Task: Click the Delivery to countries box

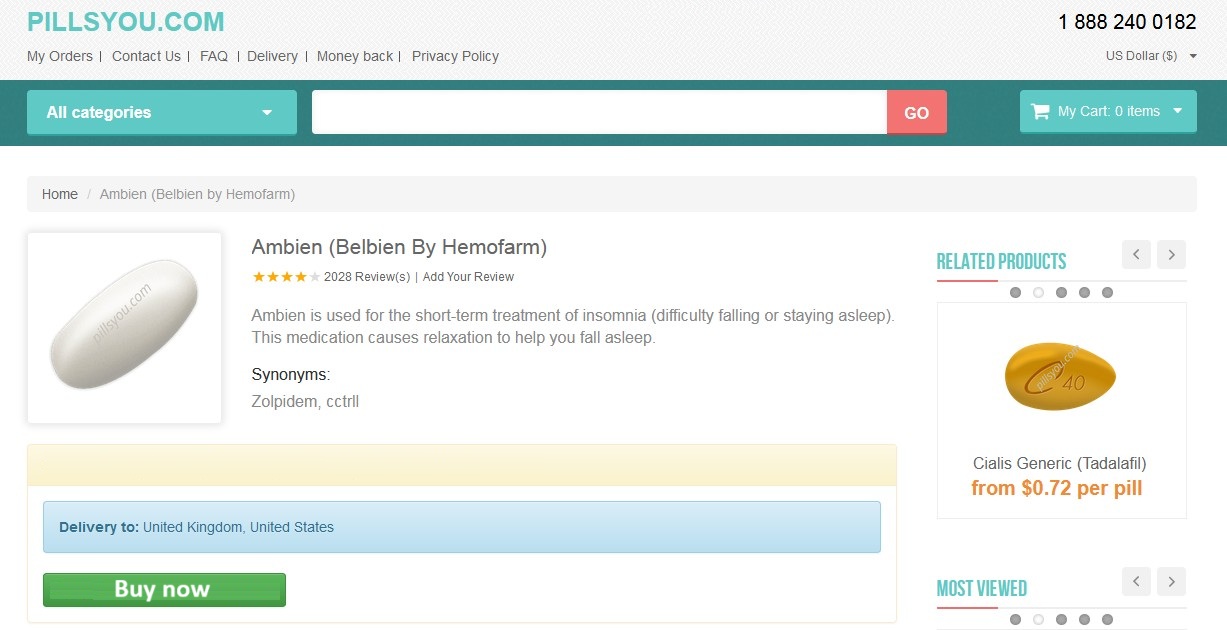Action: click(462, 527)
